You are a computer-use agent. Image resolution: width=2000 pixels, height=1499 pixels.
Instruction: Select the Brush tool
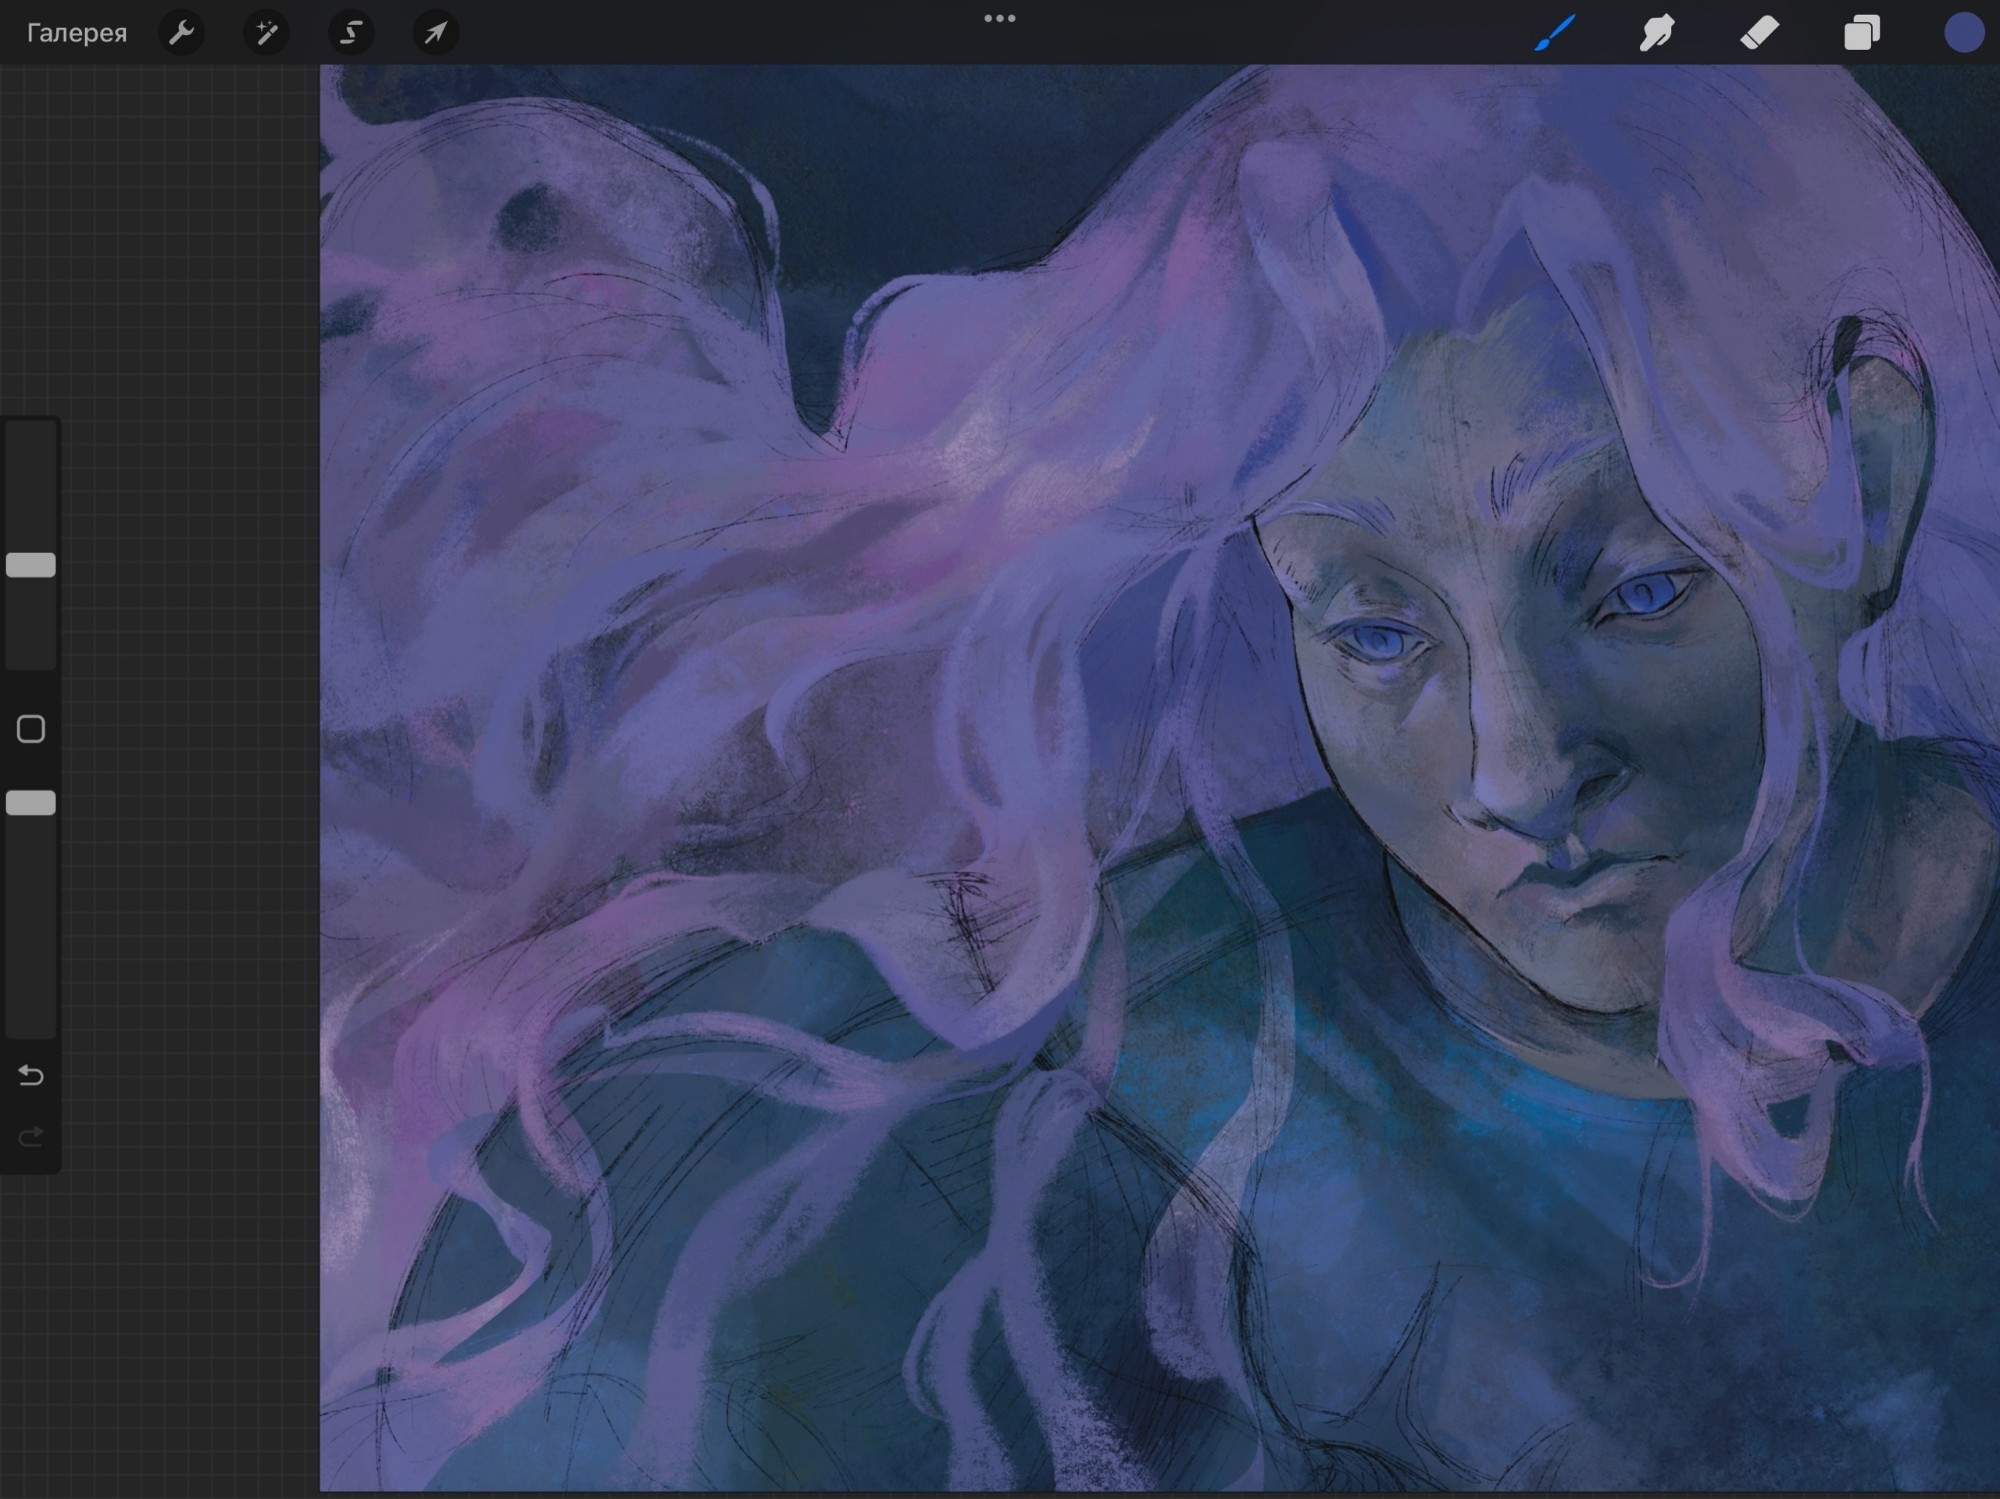1556,32
